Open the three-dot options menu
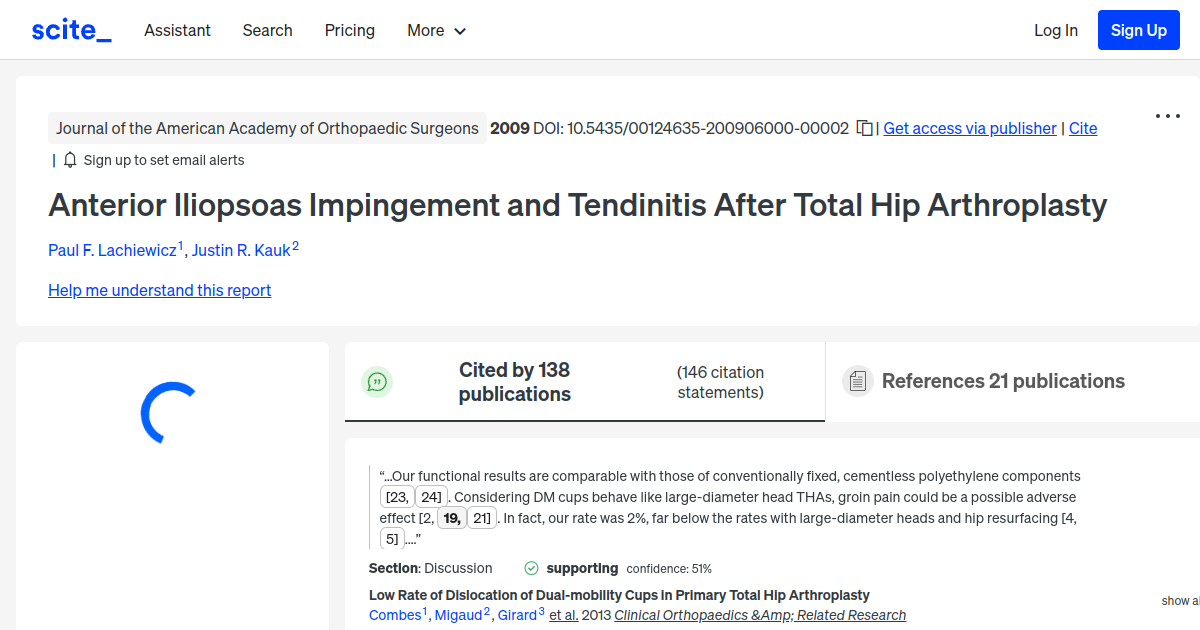The width and height of the screenshot is (1200, 630). point(1167,116)
